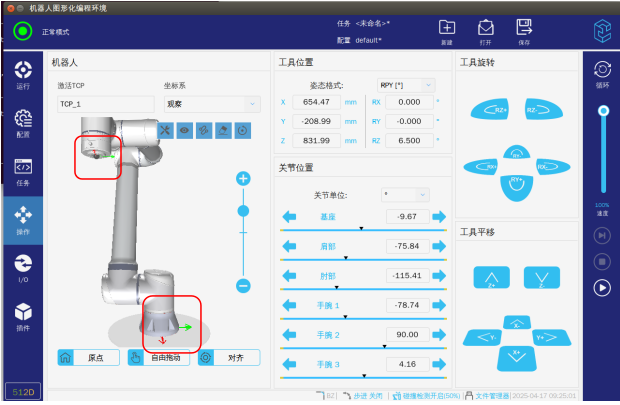This screenshot has height=405, width=620.
Task: Click the right arrow for 基座 joint
Action: pyautogui.click(x=440, y=217)
